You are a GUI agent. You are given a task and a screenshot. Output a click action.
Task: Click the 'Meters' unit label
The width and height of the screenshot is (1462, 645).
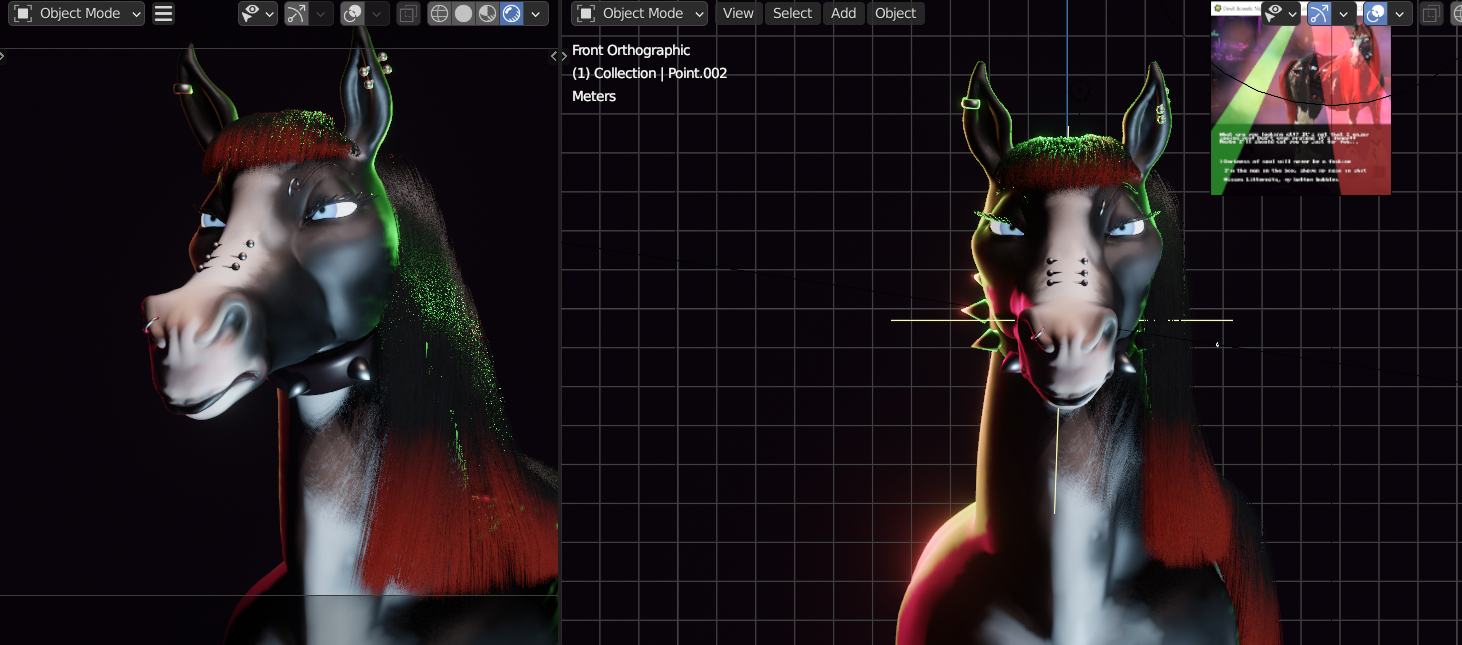click(594, 96)
